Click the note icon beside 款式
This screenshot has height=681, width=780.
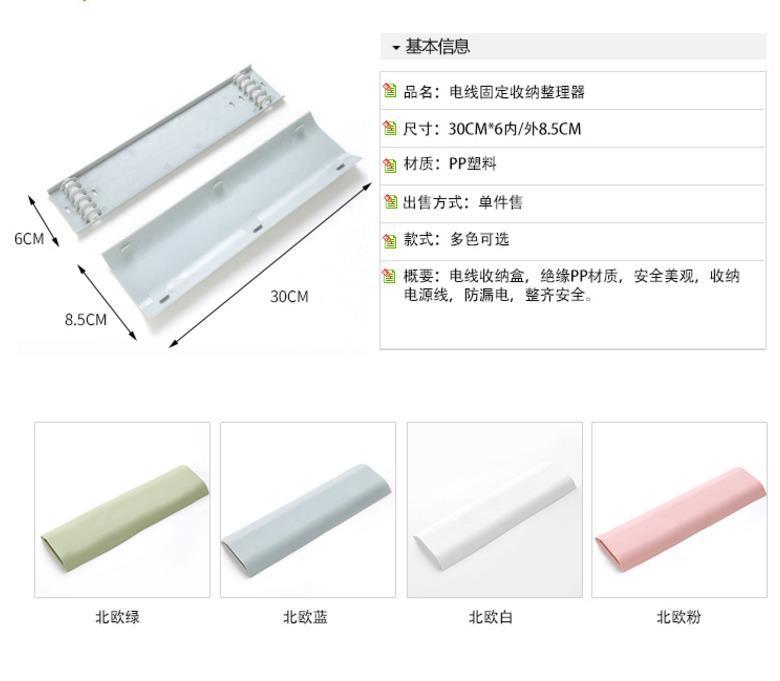[x=390, y=240]
